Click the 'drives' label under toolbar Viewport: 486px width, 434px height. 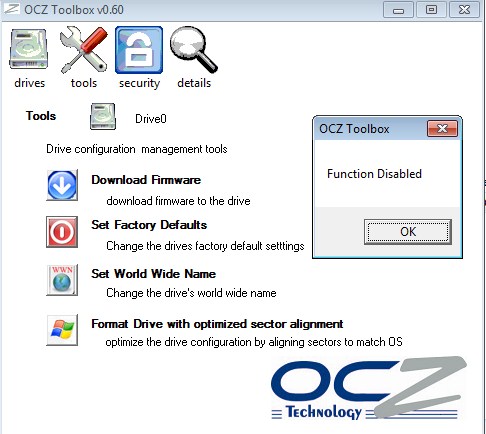tap(29, 83)
